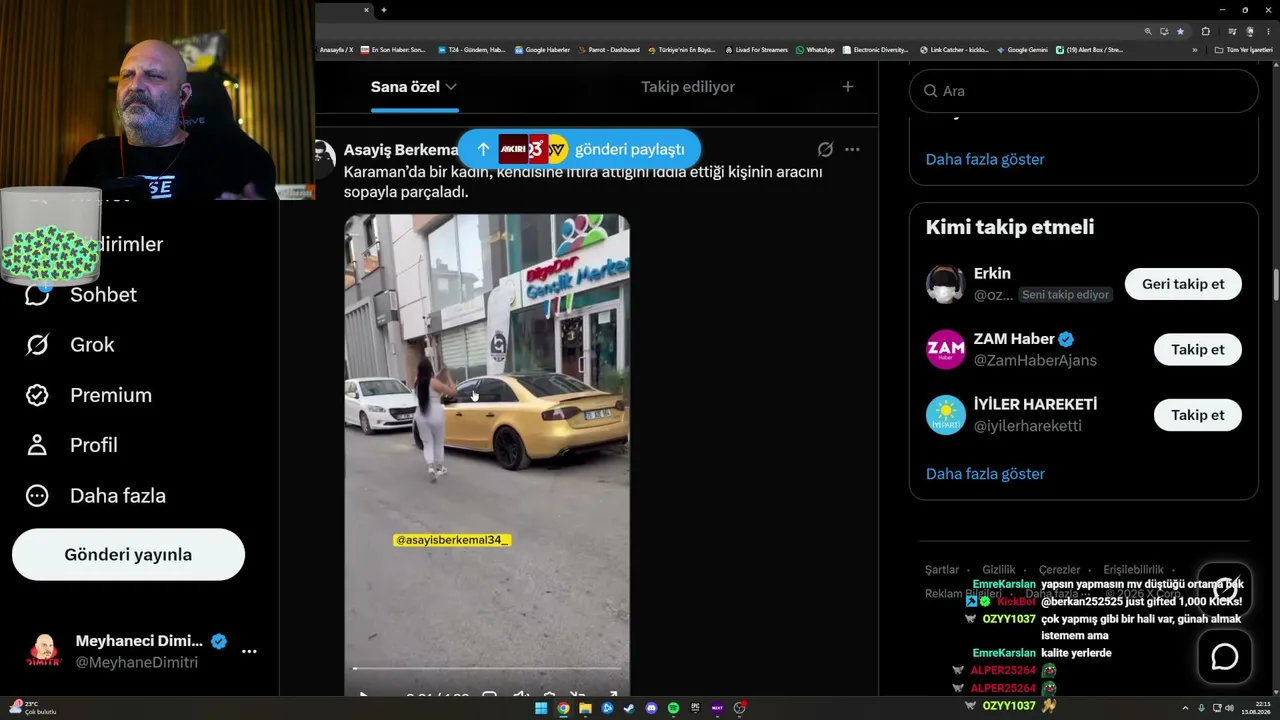Open the Gizlilik footer link
The image size is (1280, 720).
[x=999, y=570]
